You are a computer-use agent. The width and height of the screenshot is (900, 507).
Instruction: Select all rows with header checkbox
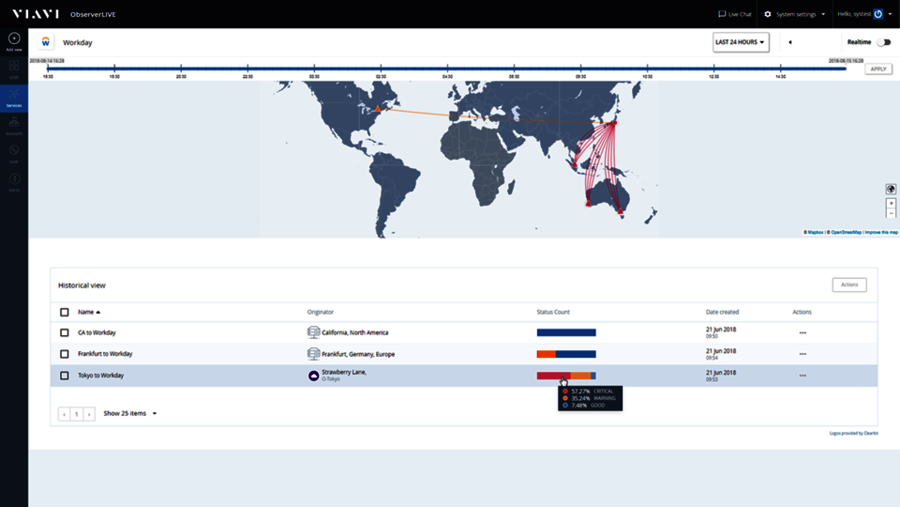65,312
